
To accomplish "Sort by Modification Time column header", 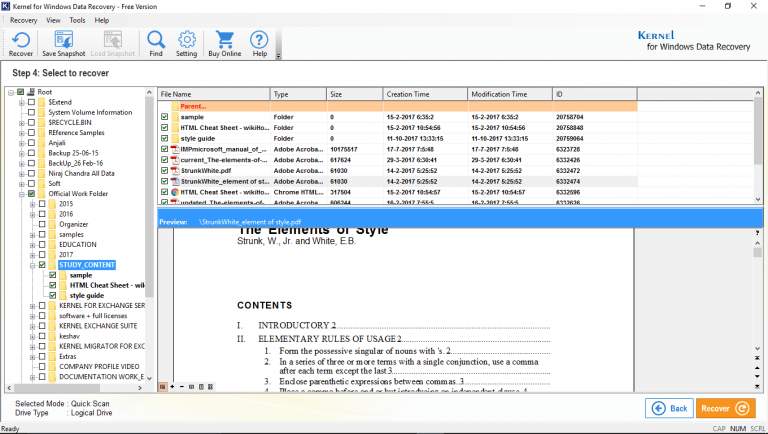I will tap(510, 94).
